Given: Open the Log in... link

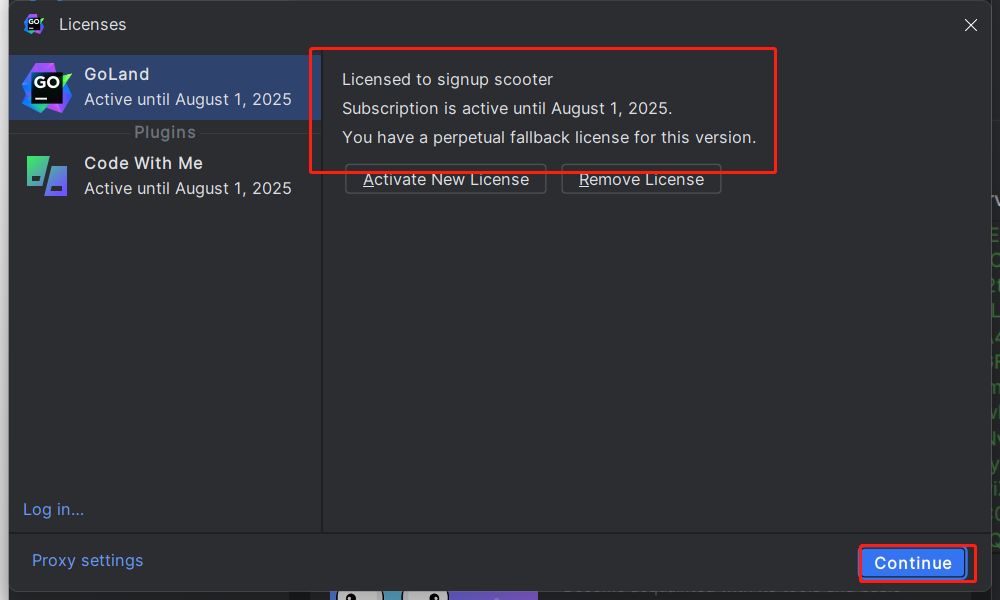Looking at the screenshot, I should (x=53, y=510).
